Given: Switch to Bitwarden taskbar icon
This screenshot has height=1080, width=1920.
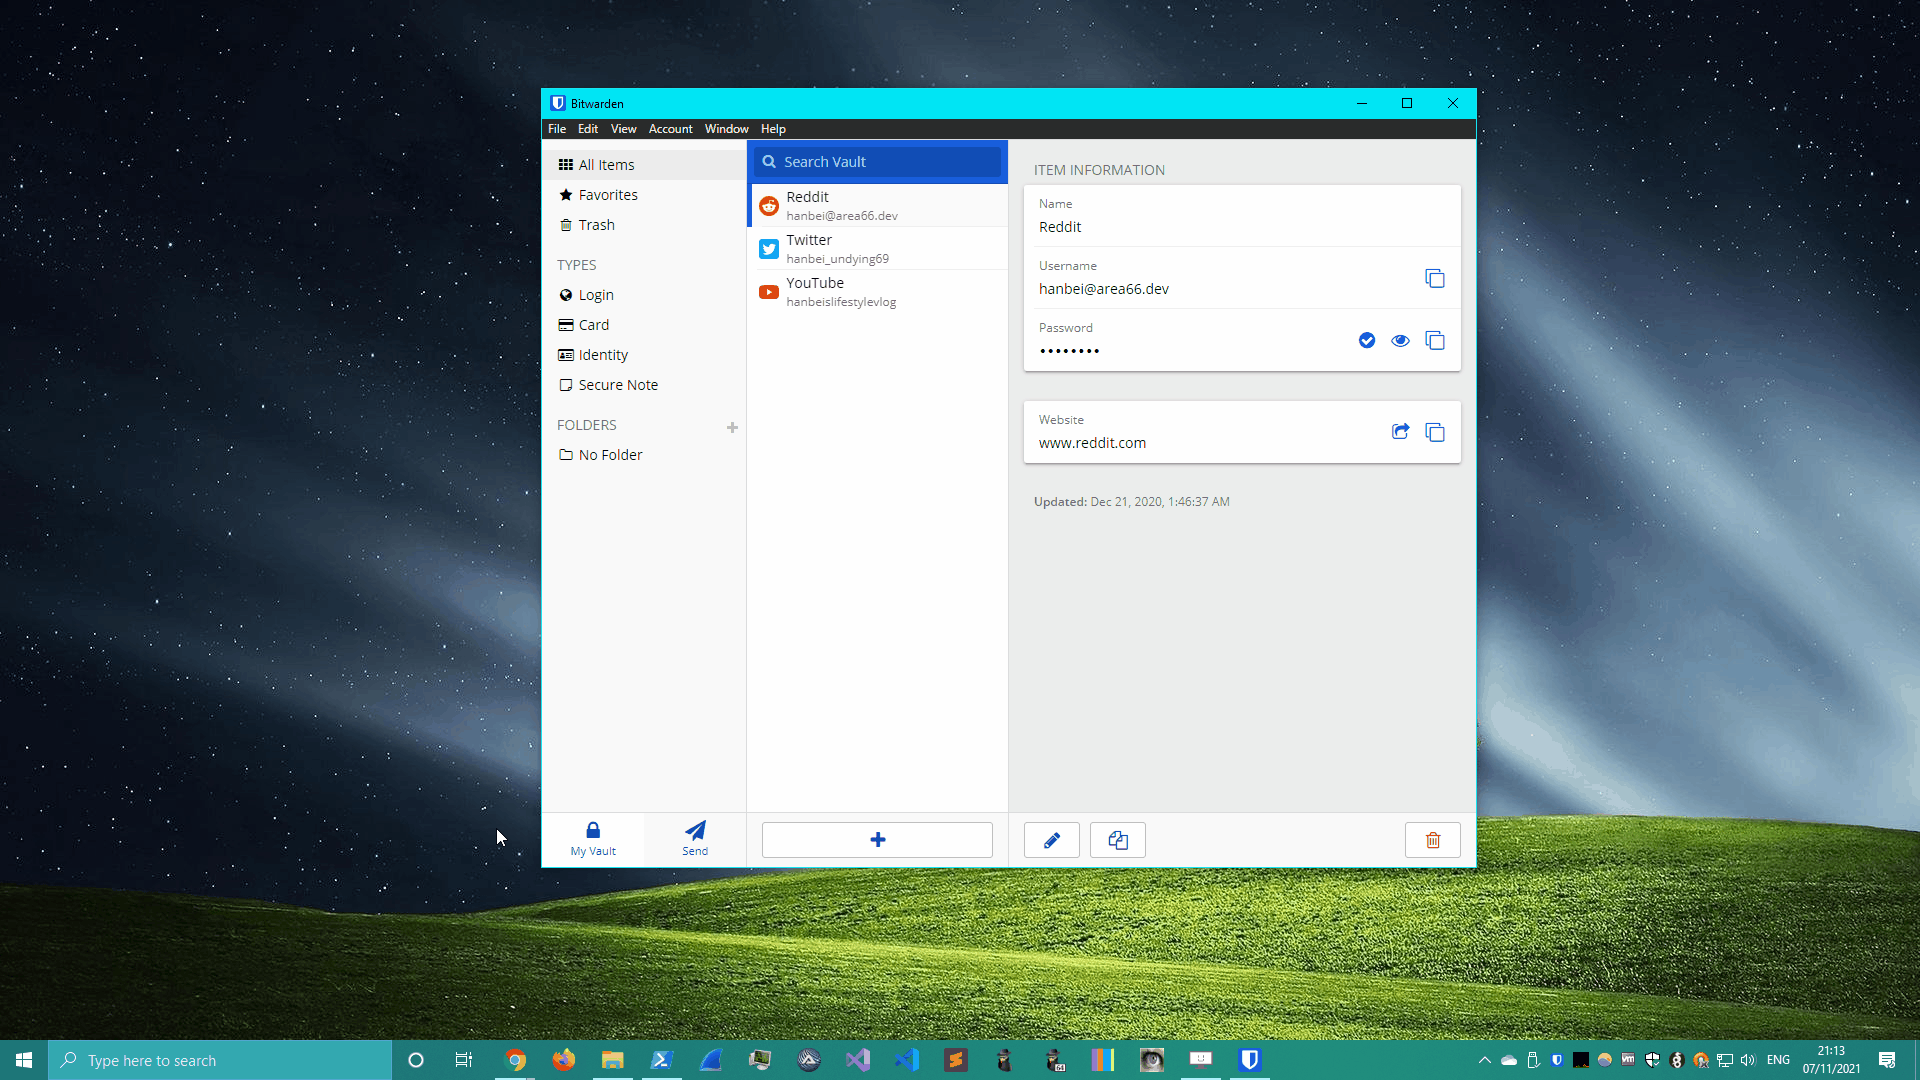Looking at the screenshot, I should pos(1250,1060).
